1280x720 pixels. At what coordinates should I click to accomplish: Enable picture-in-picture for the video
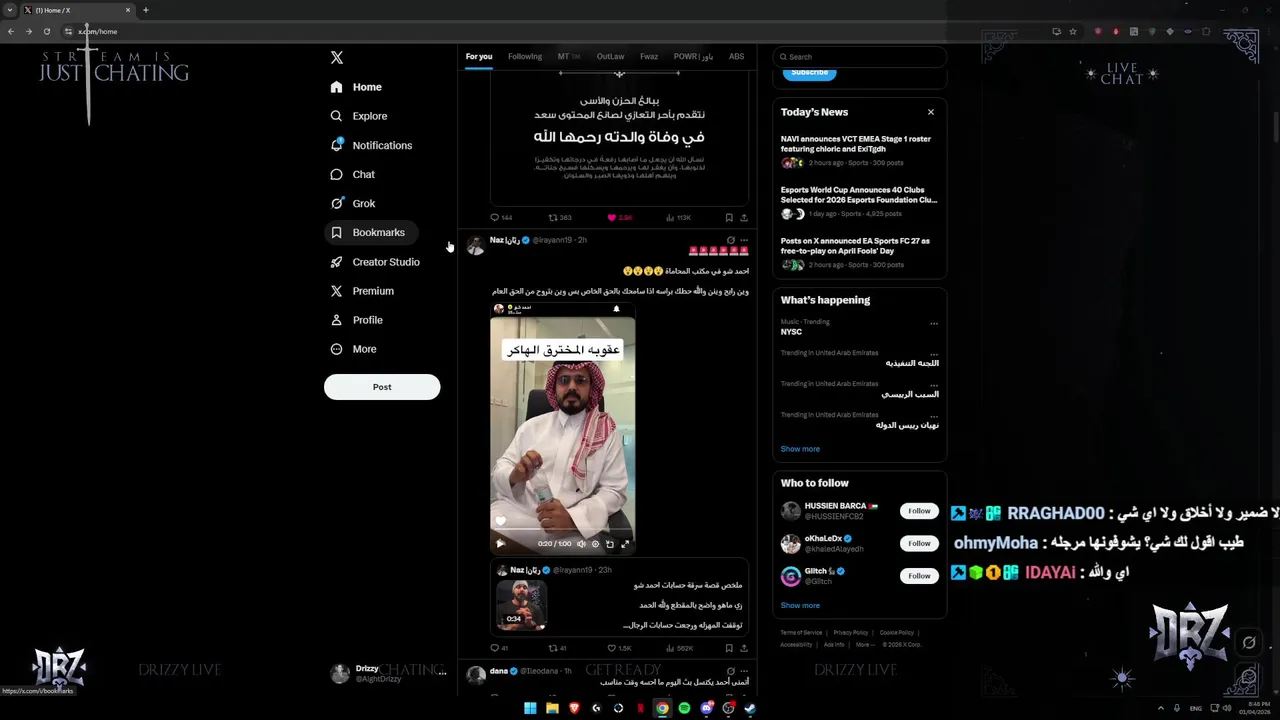[610, 544]
